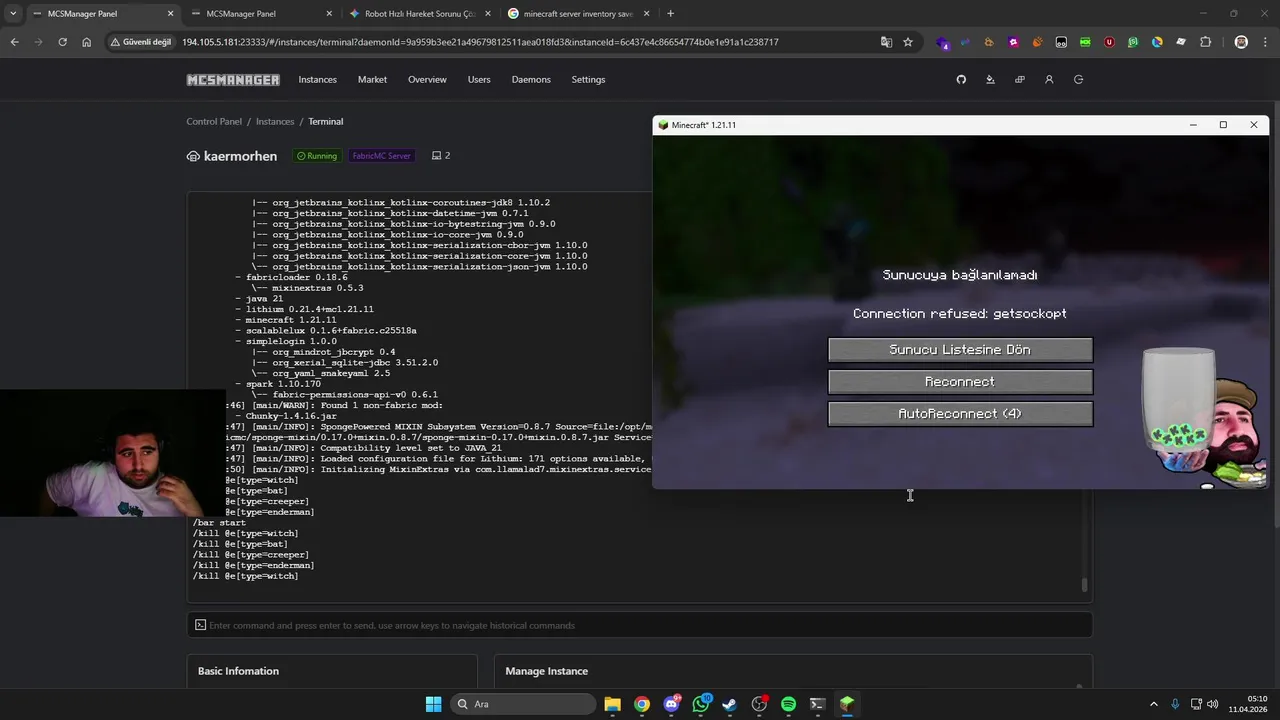Show hidden system tray icons
This screenshot has height=720, width=1280.
click(x=1153, y=704)
